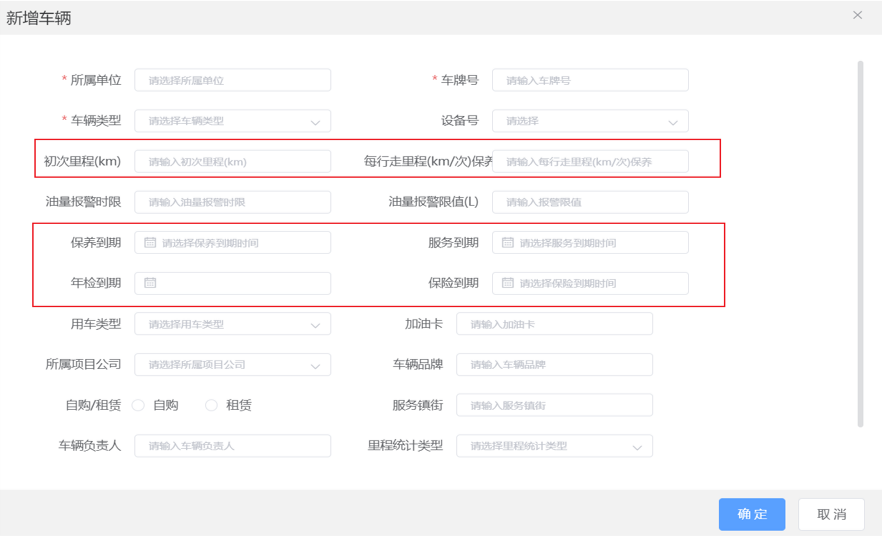Select the 租赁 radio button
Screen dimensions: 882x536
point(211,405)
